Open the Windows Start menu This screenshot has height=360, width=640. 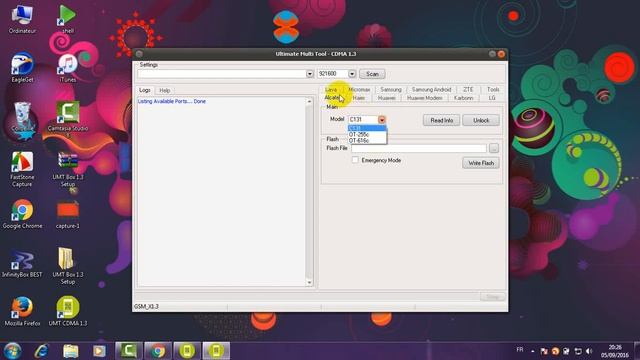pyautogui.click(x=12, y=351)
